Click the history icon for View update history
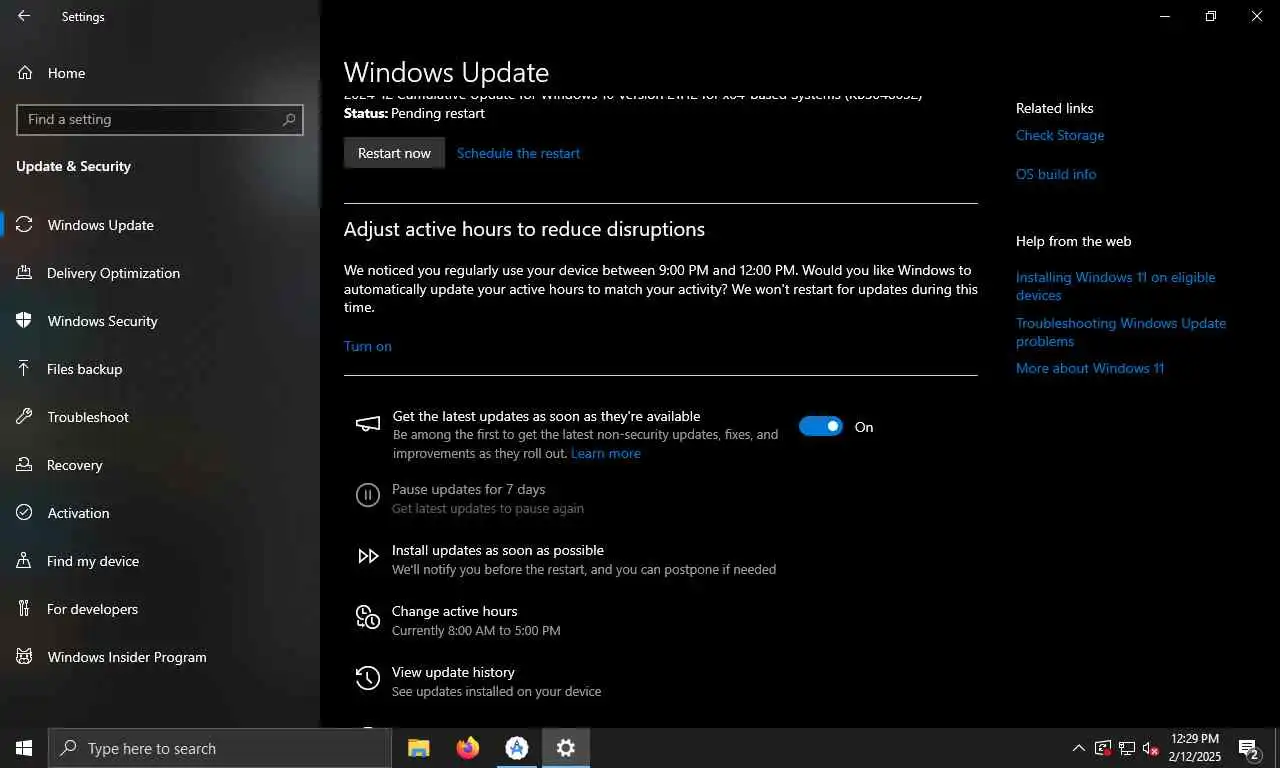Screen dimensions: 1280x768 coord(368,678)
